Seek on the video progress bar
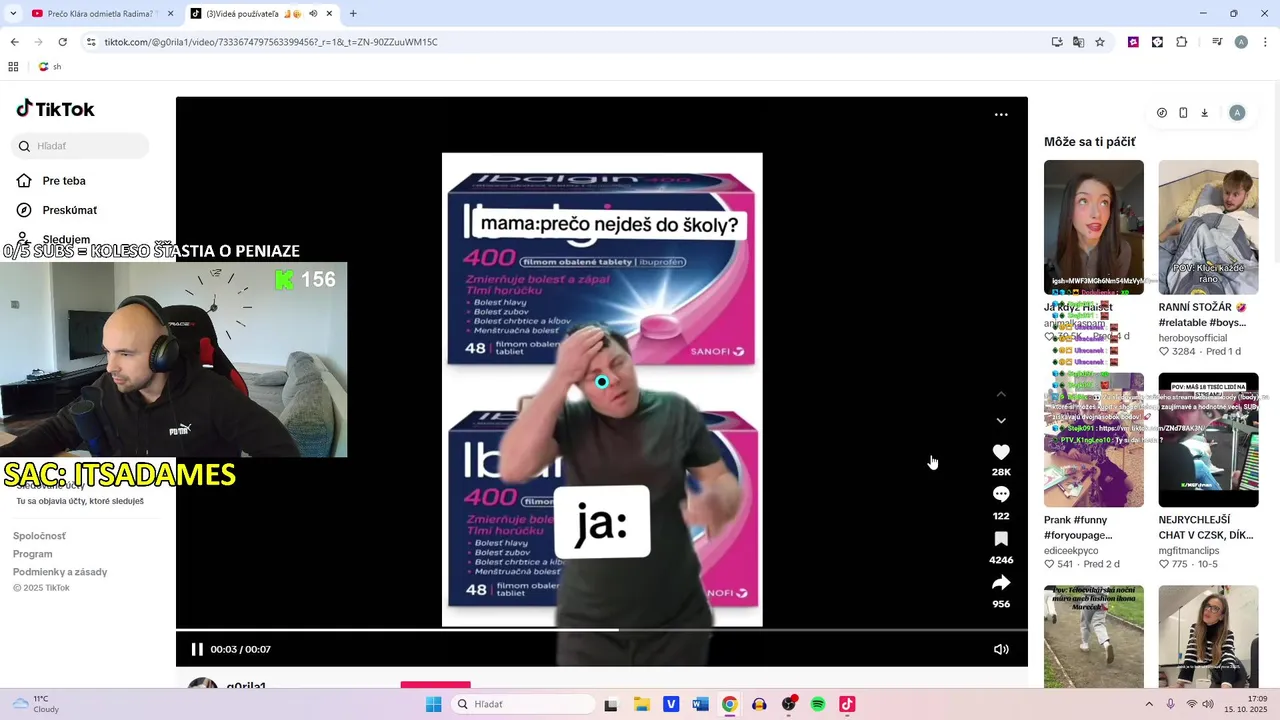The image size is (1280, 720). coord(602,630)
